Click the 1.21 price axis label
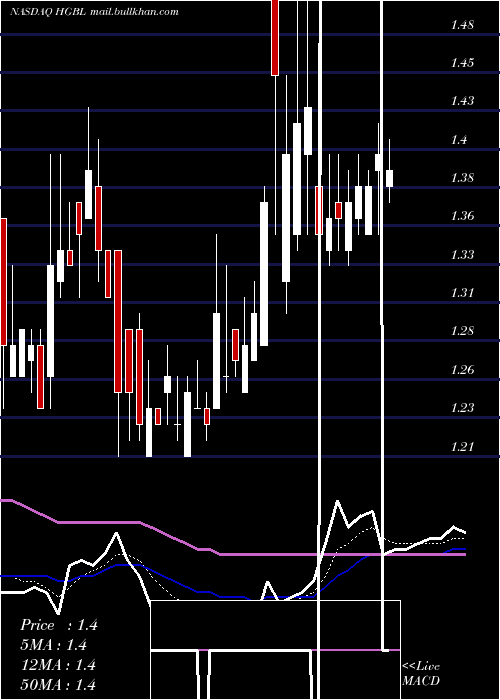 (462, 446)
